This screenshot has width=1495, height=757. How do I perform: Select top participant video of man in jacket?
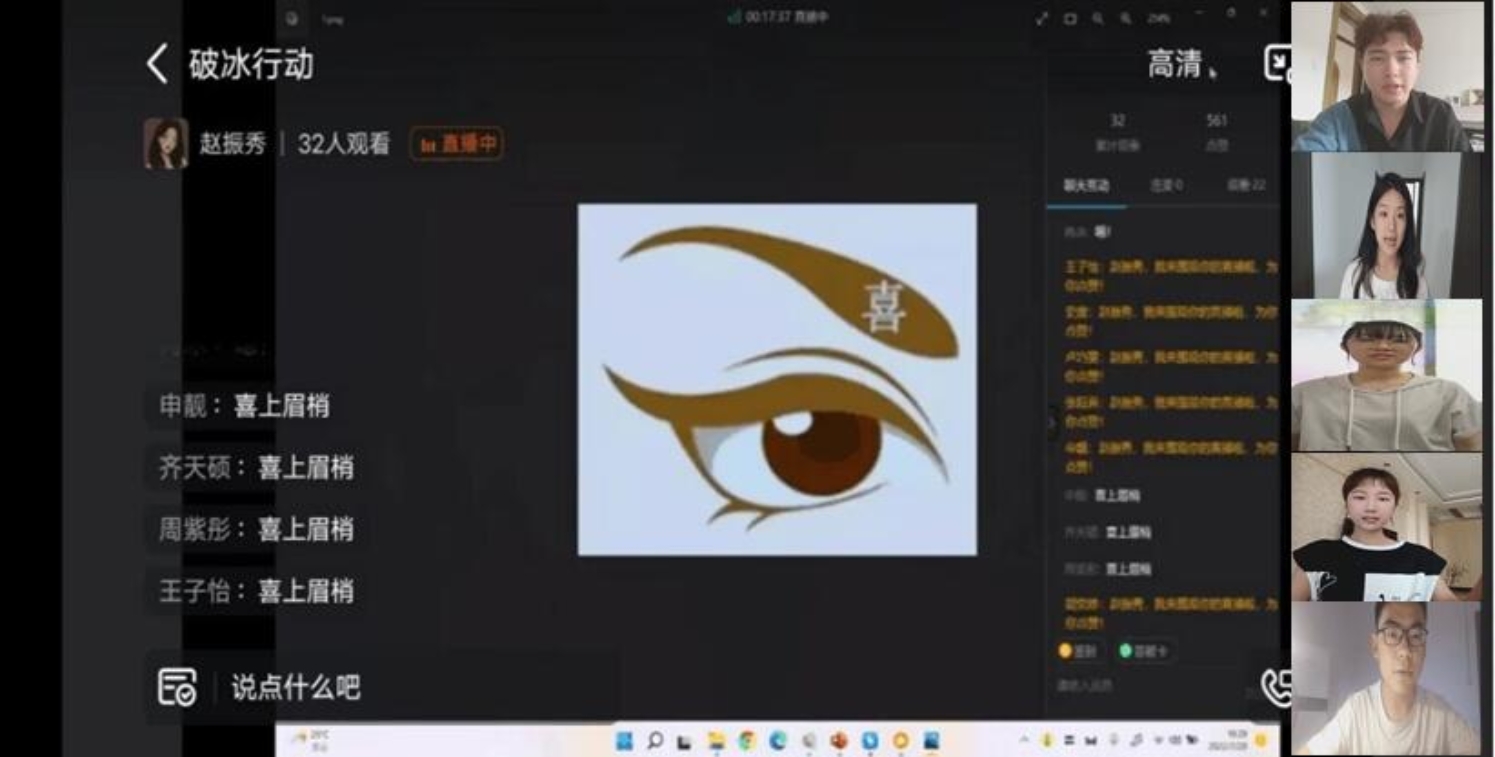[x=1386, y=77]
